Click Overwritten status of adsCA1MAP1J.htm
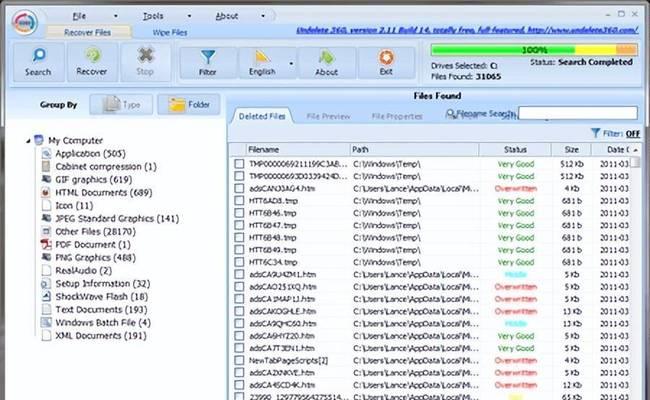The width and height of the screenshot is (650, 400). [516, 299]
